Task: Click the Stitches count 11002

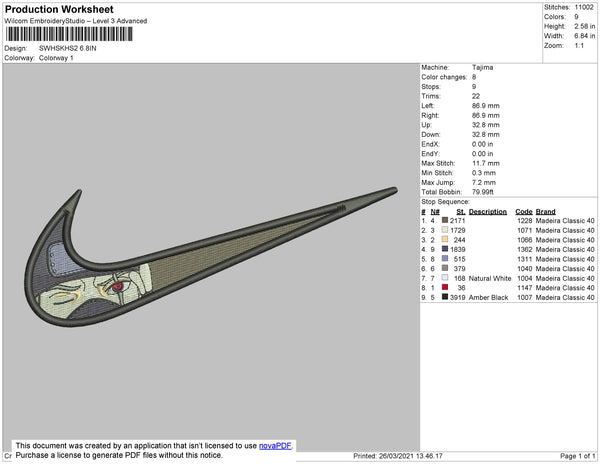Action: click(584, 7)
